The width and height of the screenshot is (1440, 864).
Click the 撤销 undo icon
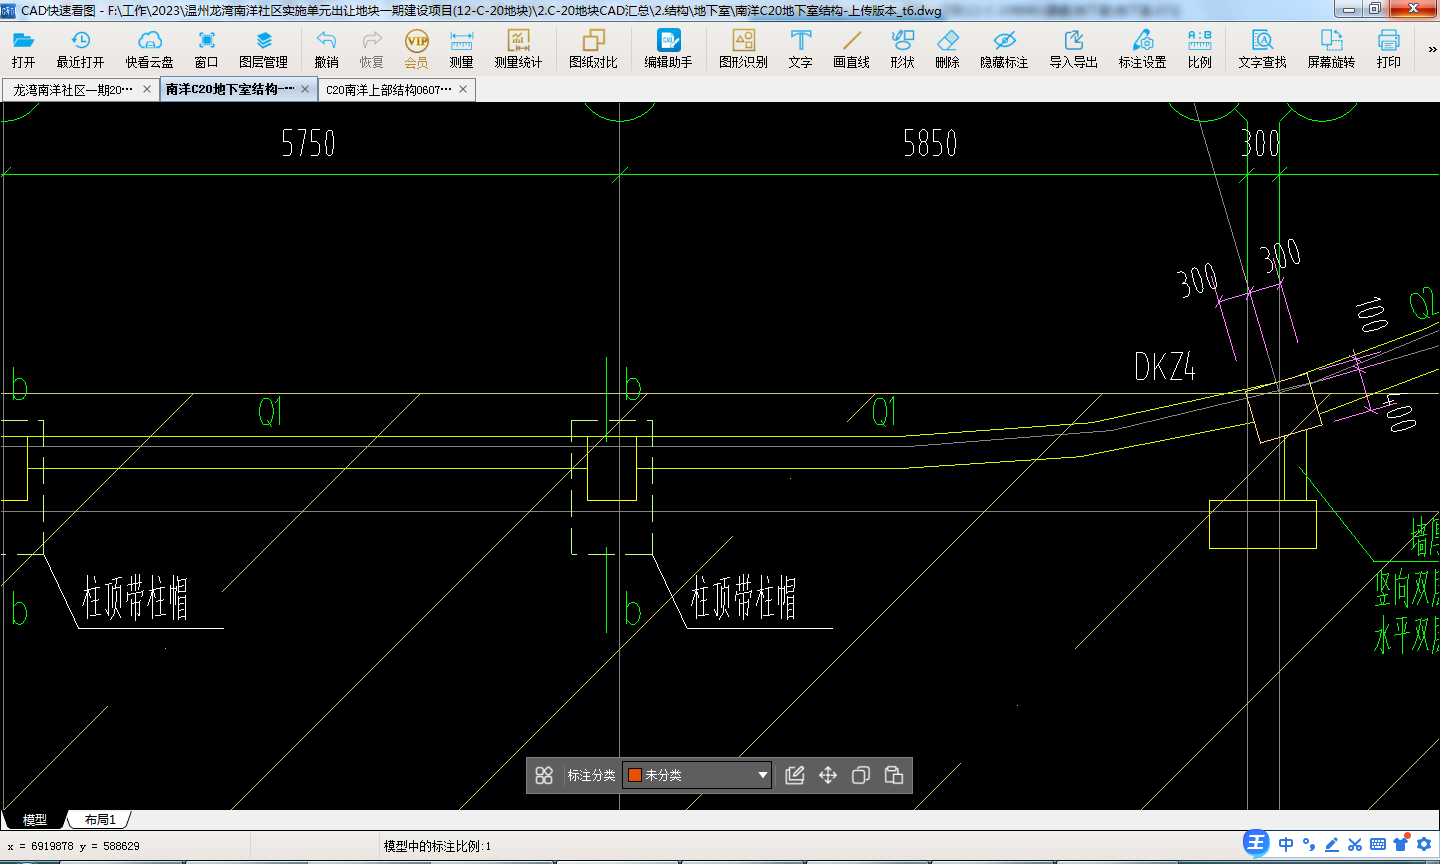pos(326,48)
